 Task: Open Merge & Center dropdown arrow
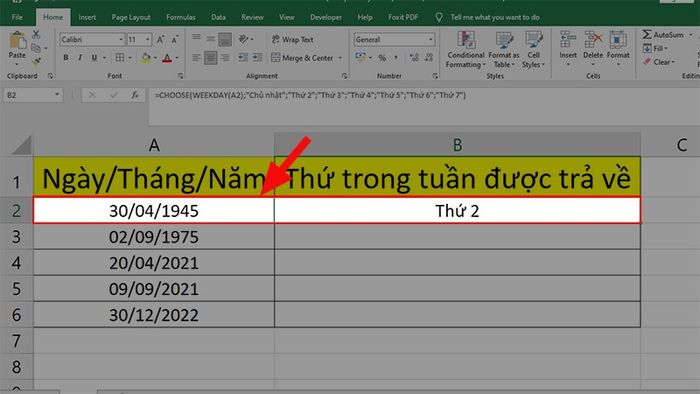(340, 58)
